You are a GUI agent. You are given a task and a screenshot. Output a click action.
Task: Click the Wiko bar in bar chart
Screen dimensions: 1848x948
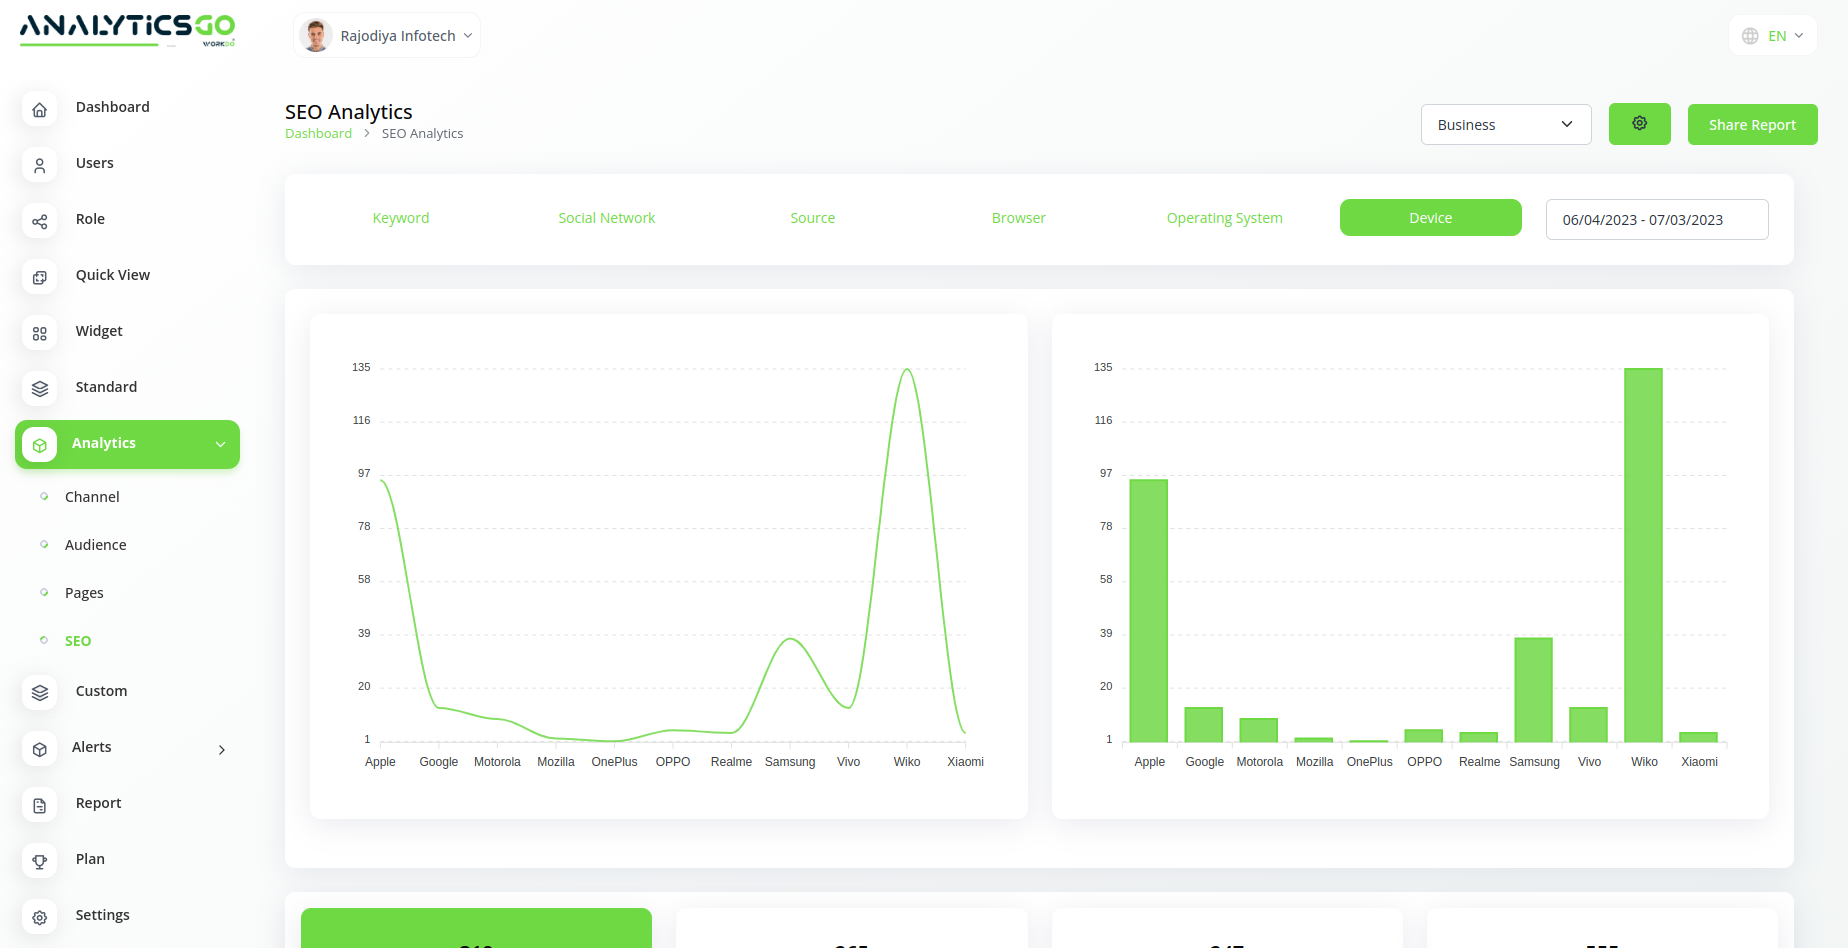click(1643, 555)
